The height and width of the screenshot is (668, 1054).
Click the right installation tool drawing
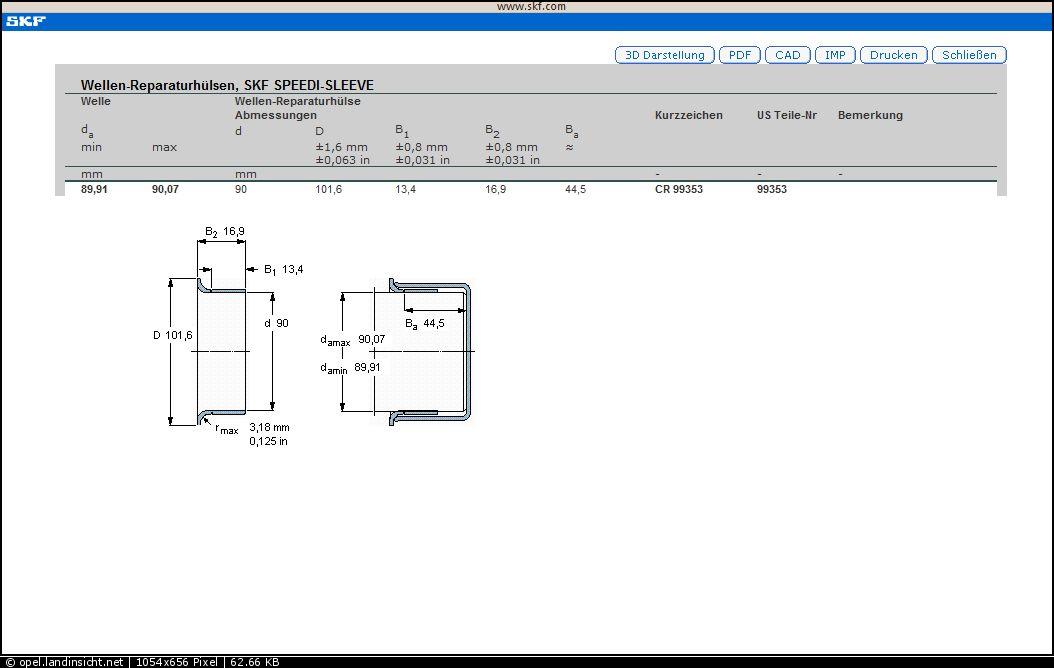click(x=429, y=351)
